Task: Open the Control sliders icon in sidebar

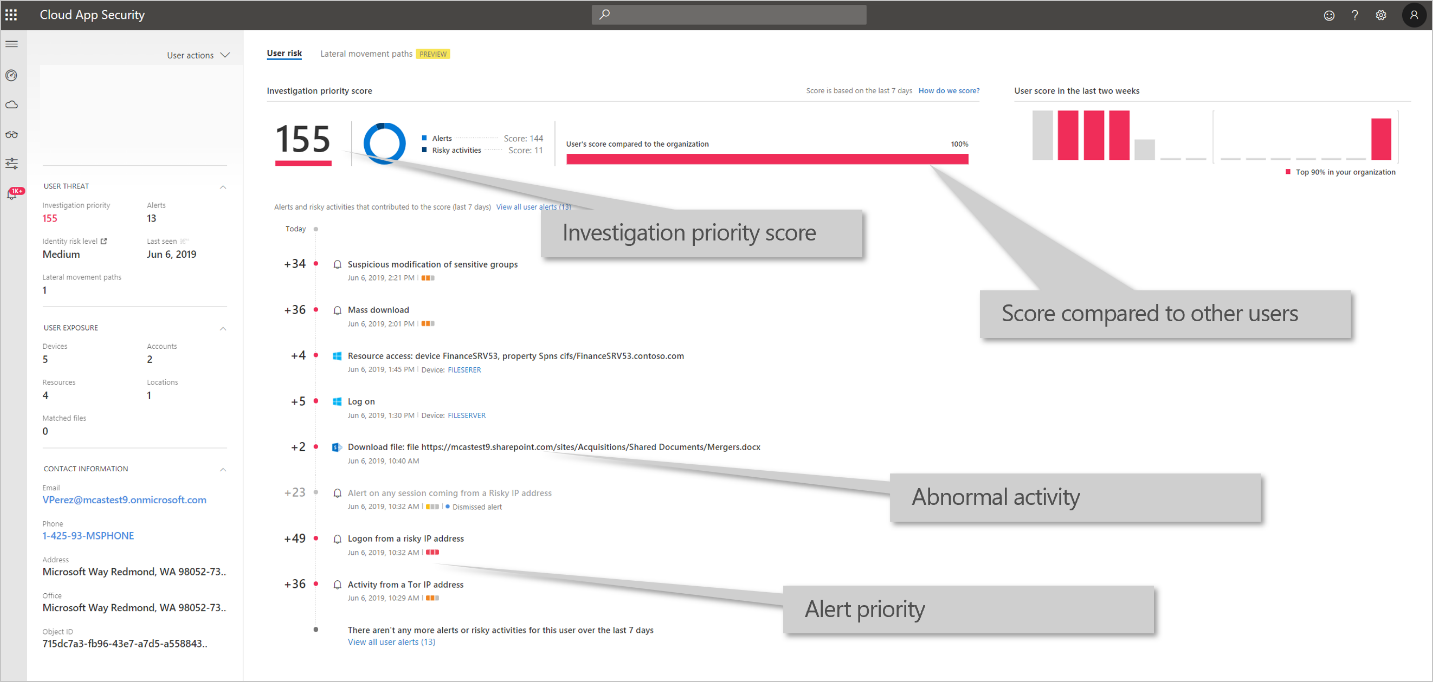Action: [x=12, y=163]
